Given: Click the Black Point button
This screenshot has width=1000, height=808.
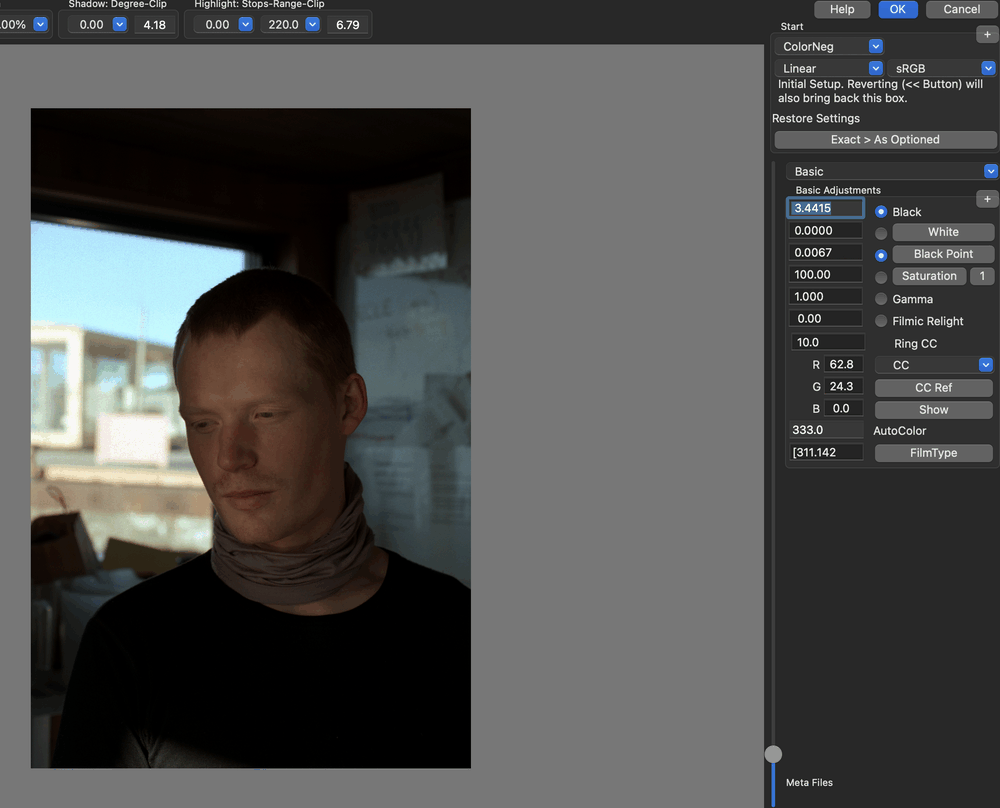Looking at the screenshot, I should (943, 254).
